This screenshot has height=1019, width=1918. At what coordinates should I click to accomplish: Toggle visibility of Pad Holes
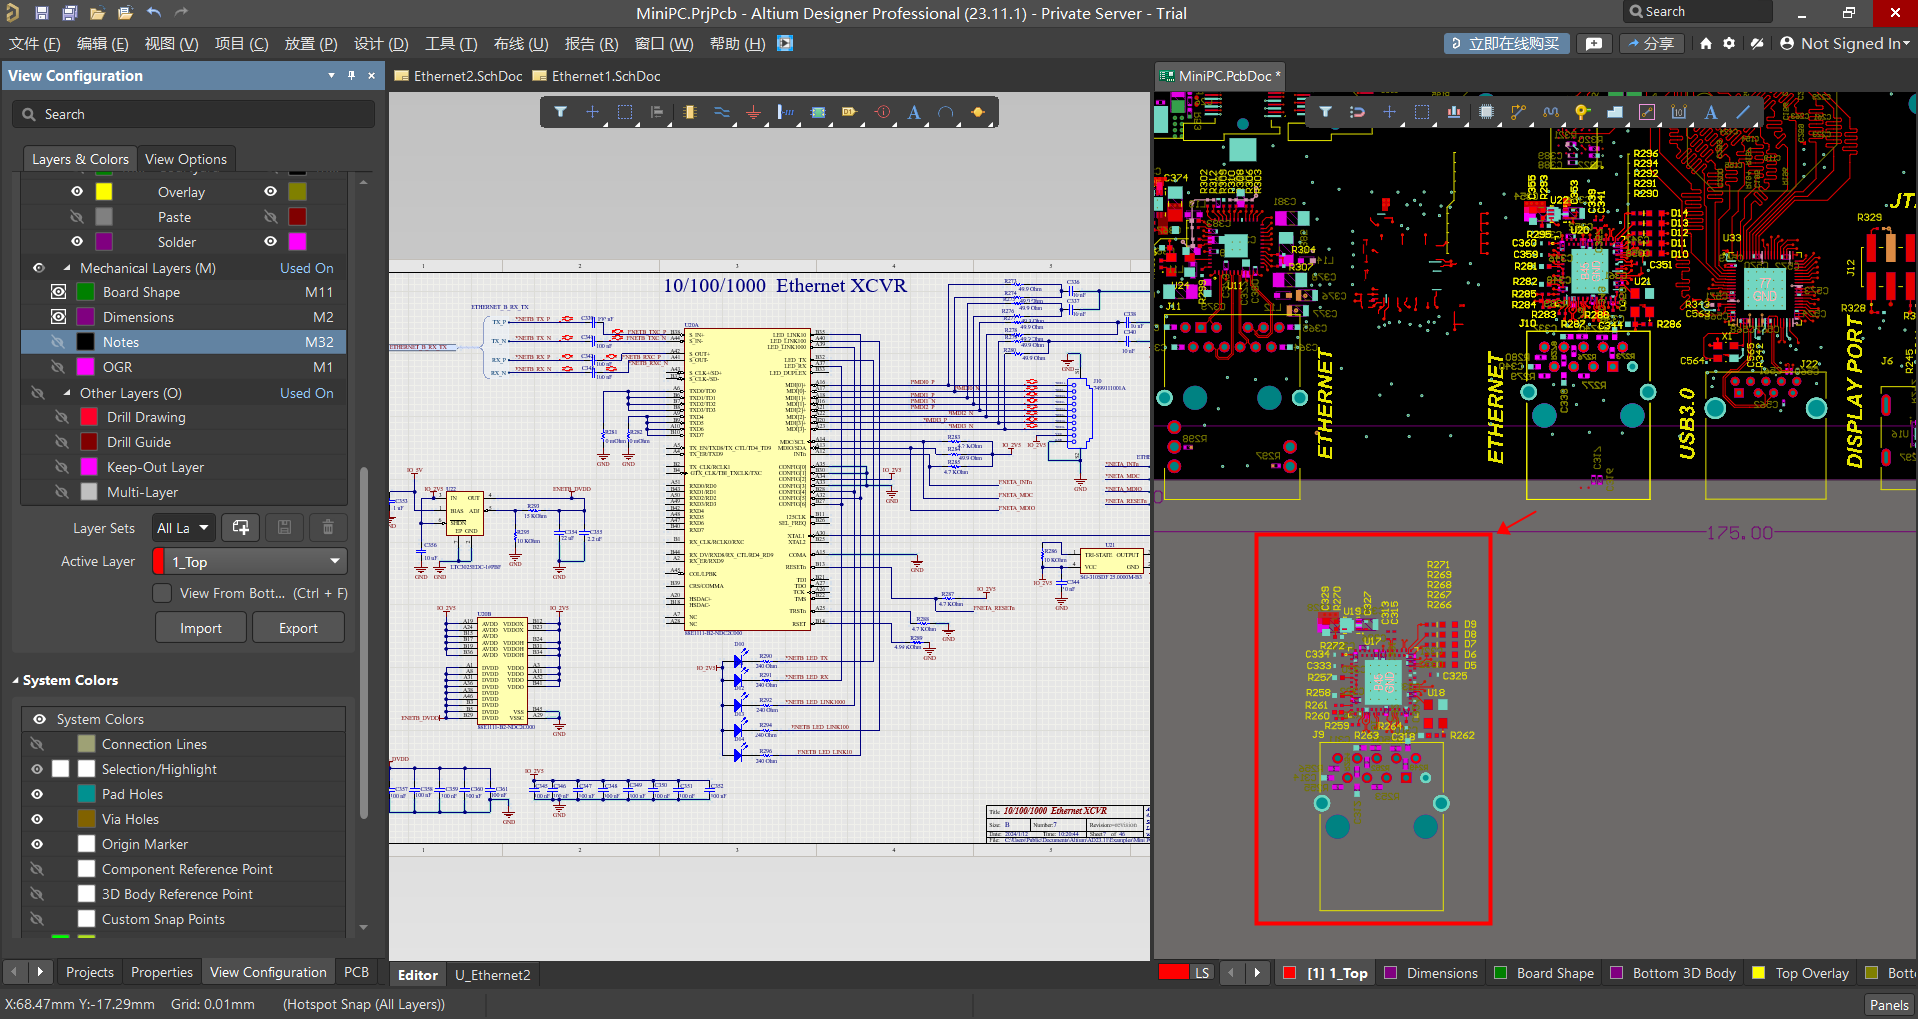[38, 794]
